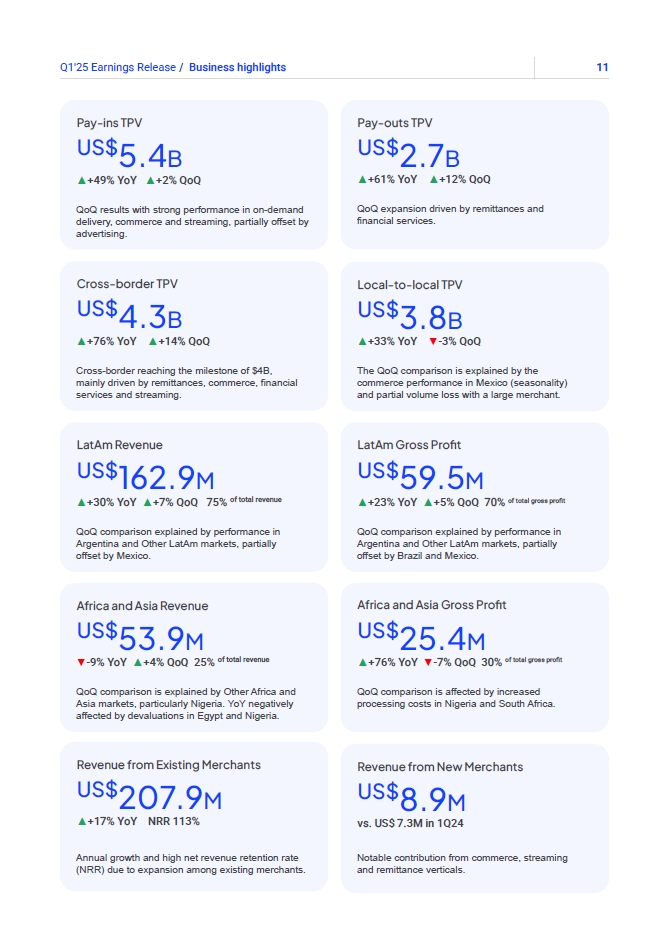
Task: Select the red down arrow next to -7% QoQ
Action: coord(428,662)
